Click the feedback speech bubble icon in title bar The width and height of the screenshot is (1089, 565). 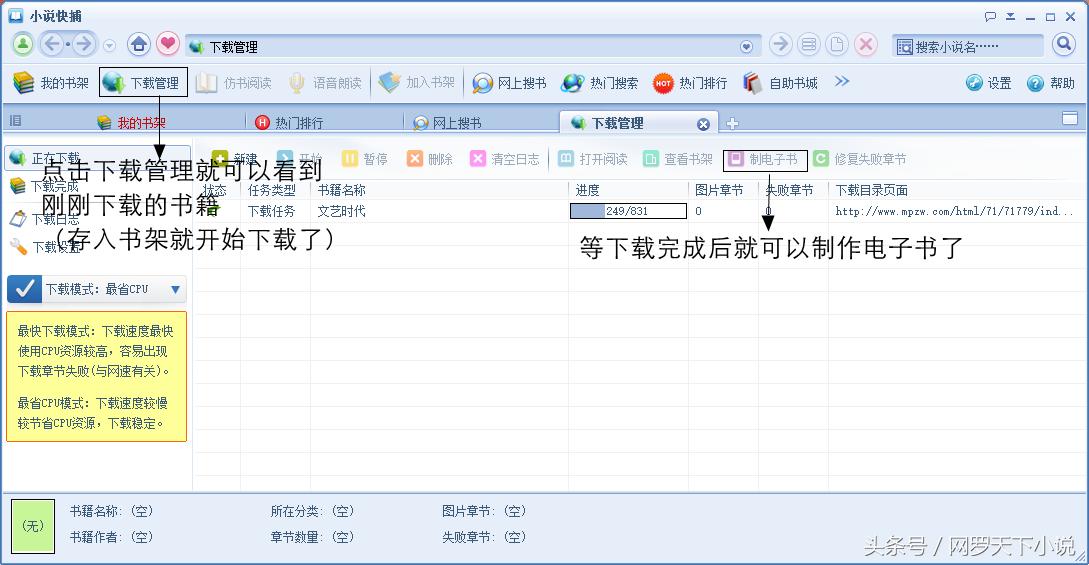pos(990,17)
